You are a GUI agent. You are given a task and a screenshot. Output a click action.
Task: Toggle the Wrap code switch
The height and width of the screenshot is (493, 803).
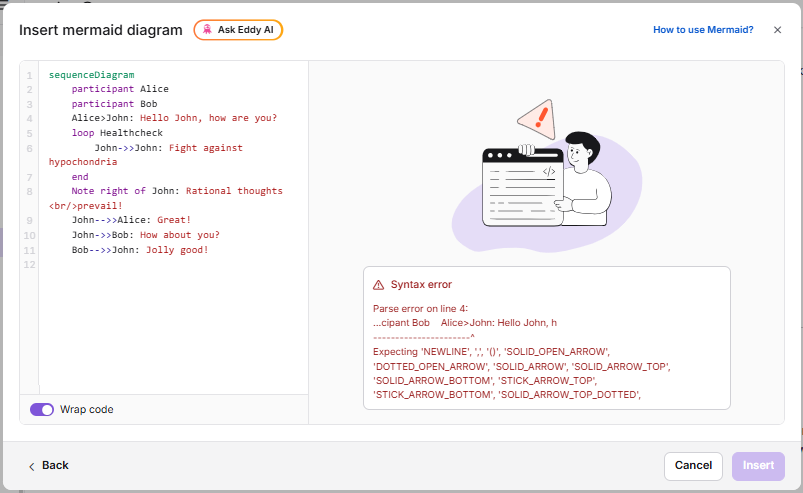pyautogui.click(x=41, y=410)
